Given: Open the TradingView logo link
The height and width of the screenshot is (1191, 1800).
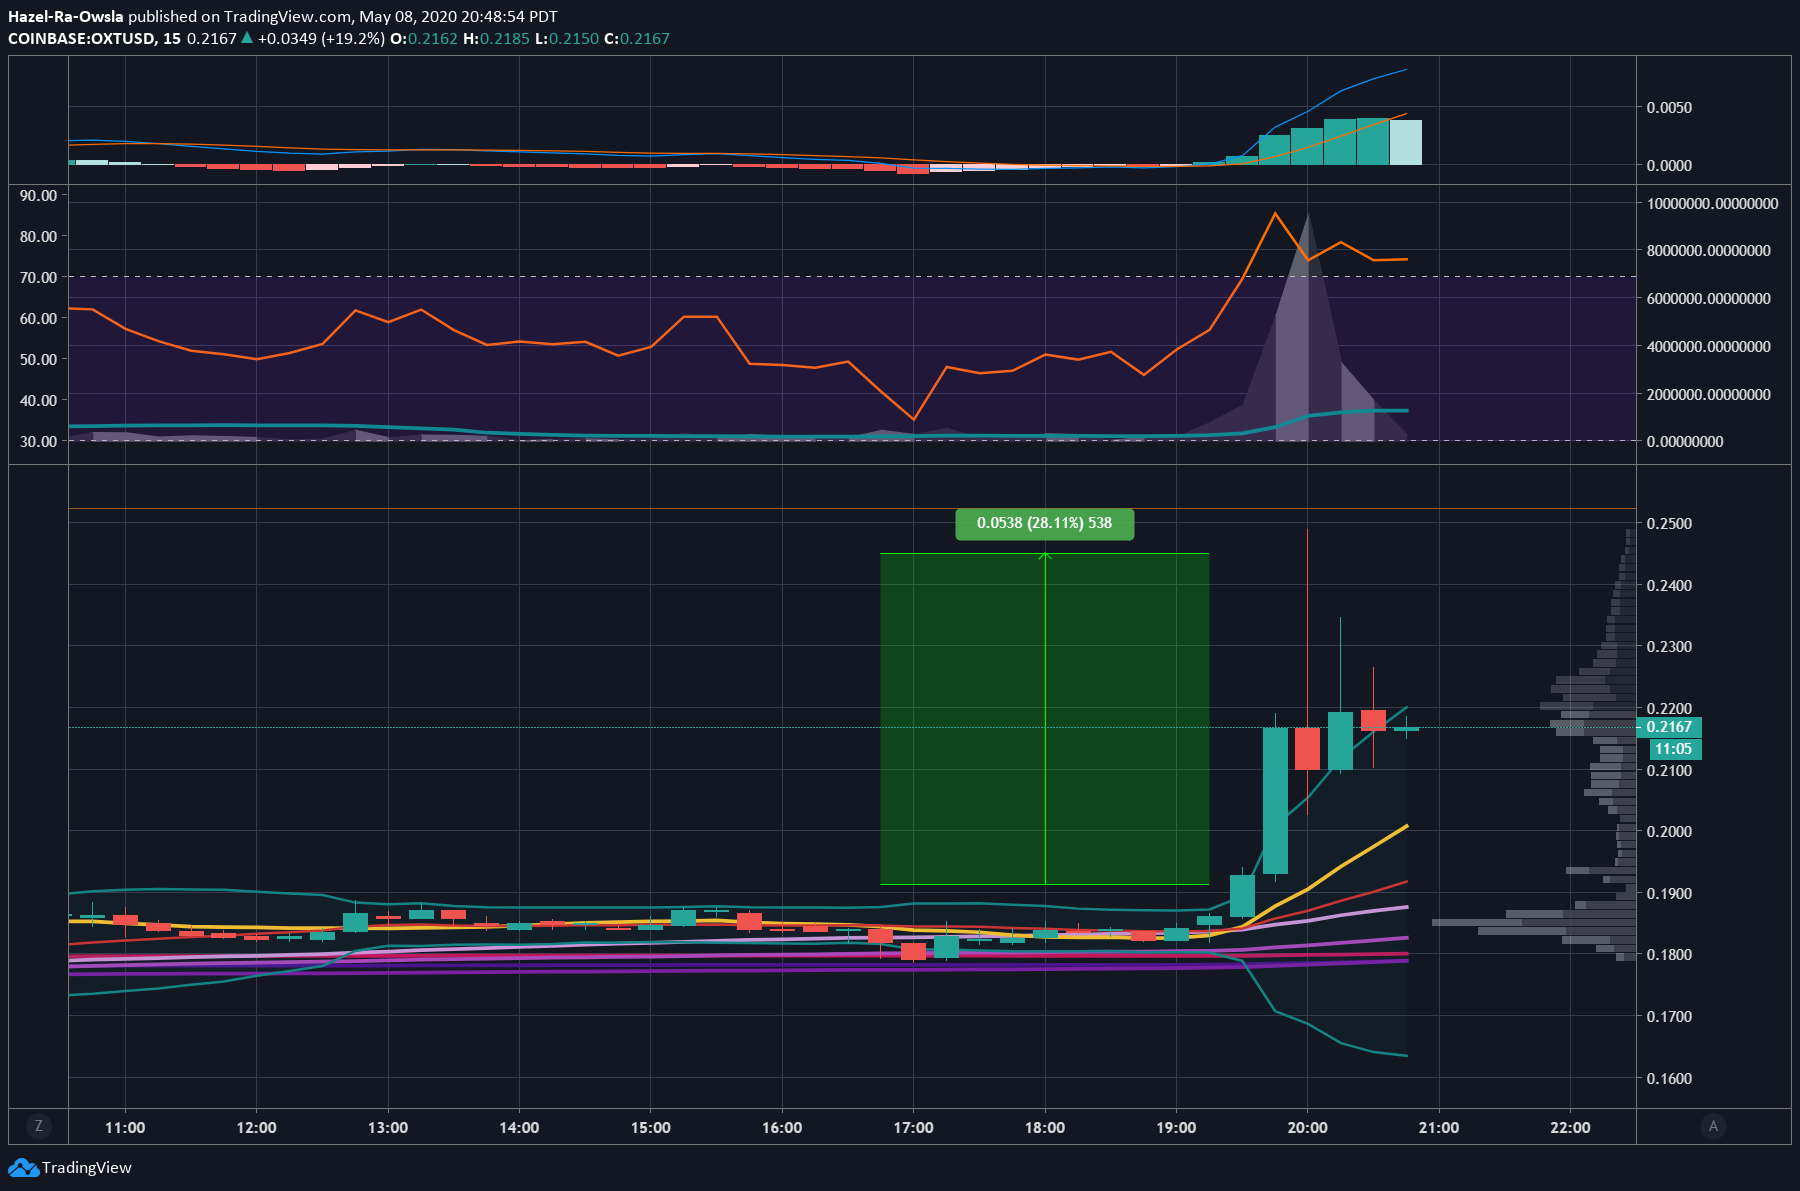Looking at the screenshot, I should 70,1167.
